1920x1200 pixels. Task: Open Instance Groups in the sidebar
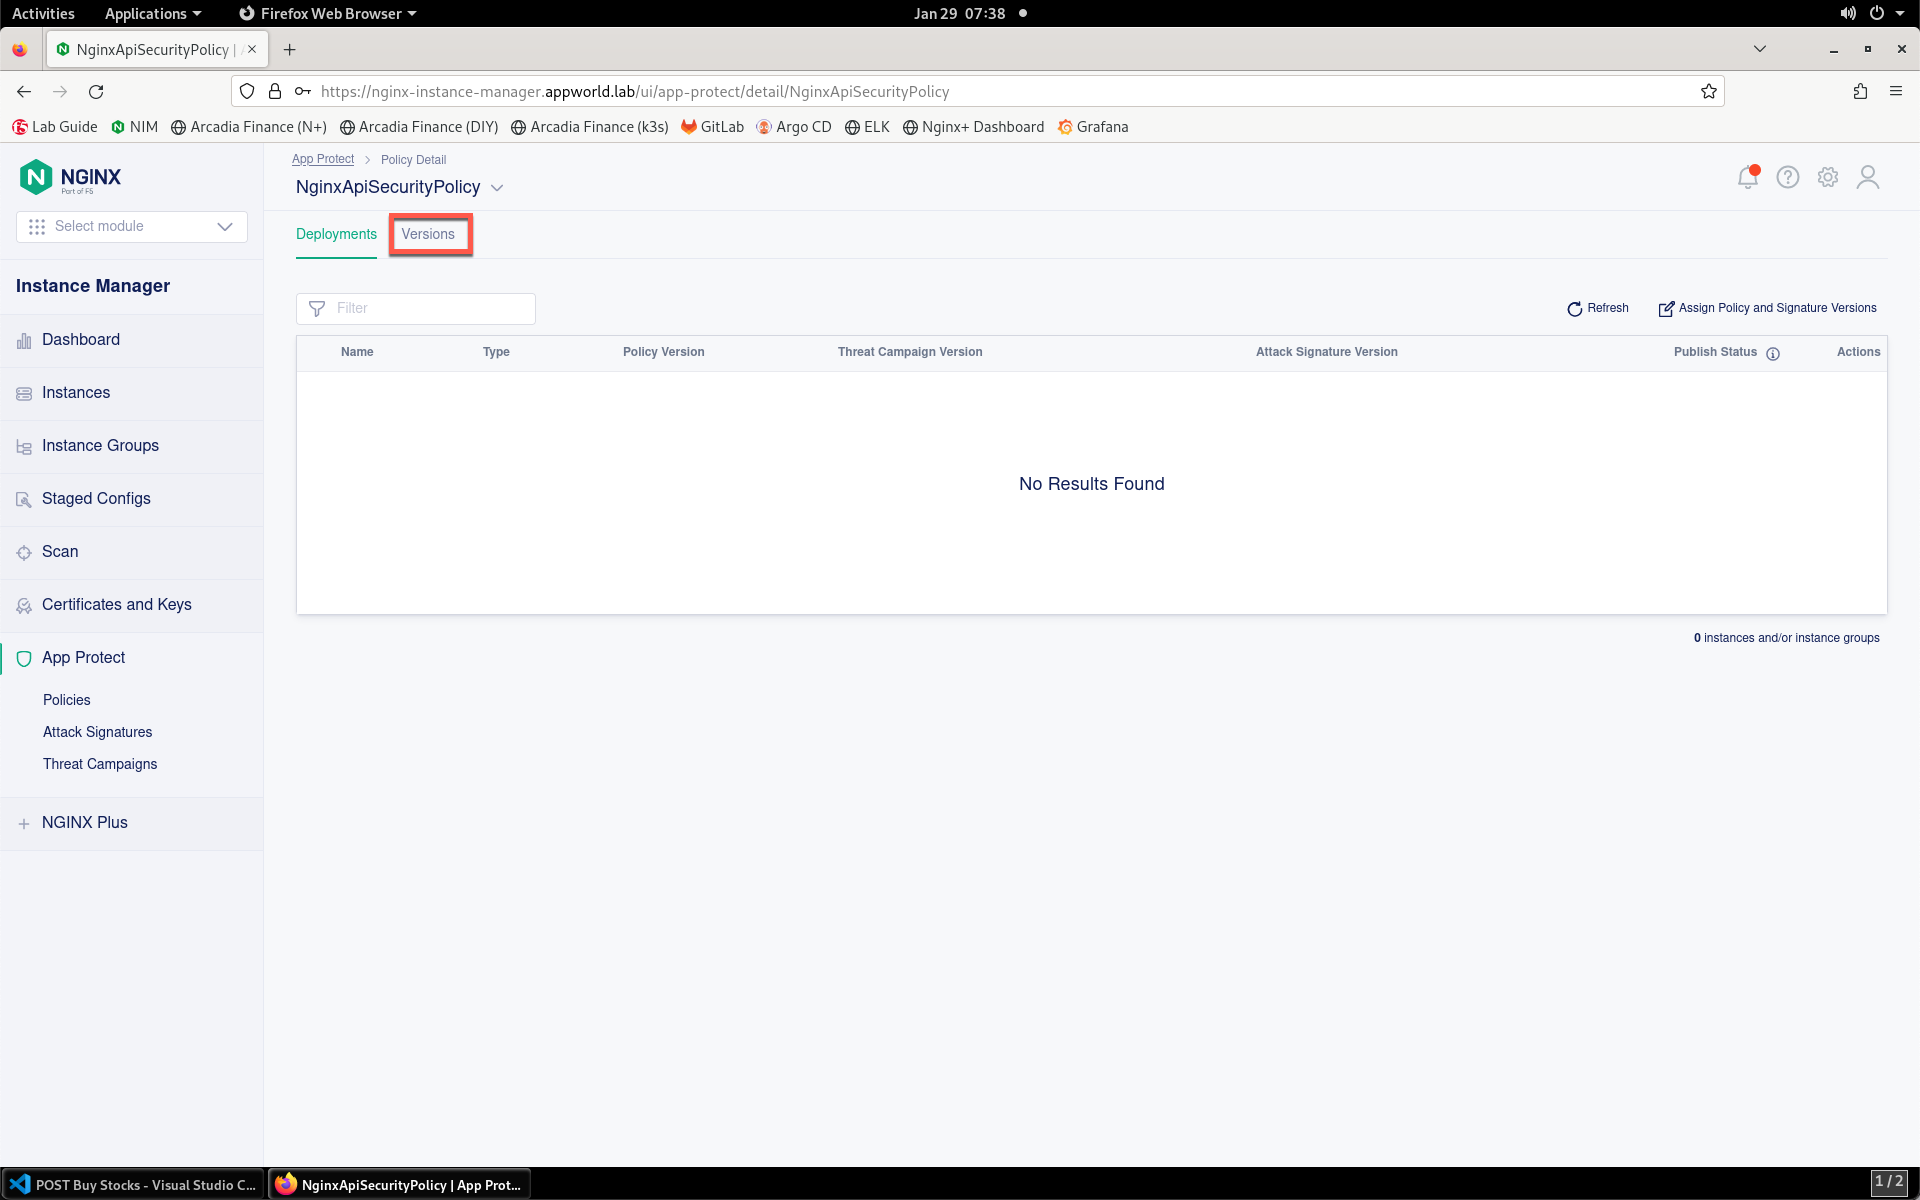point(132,446)
